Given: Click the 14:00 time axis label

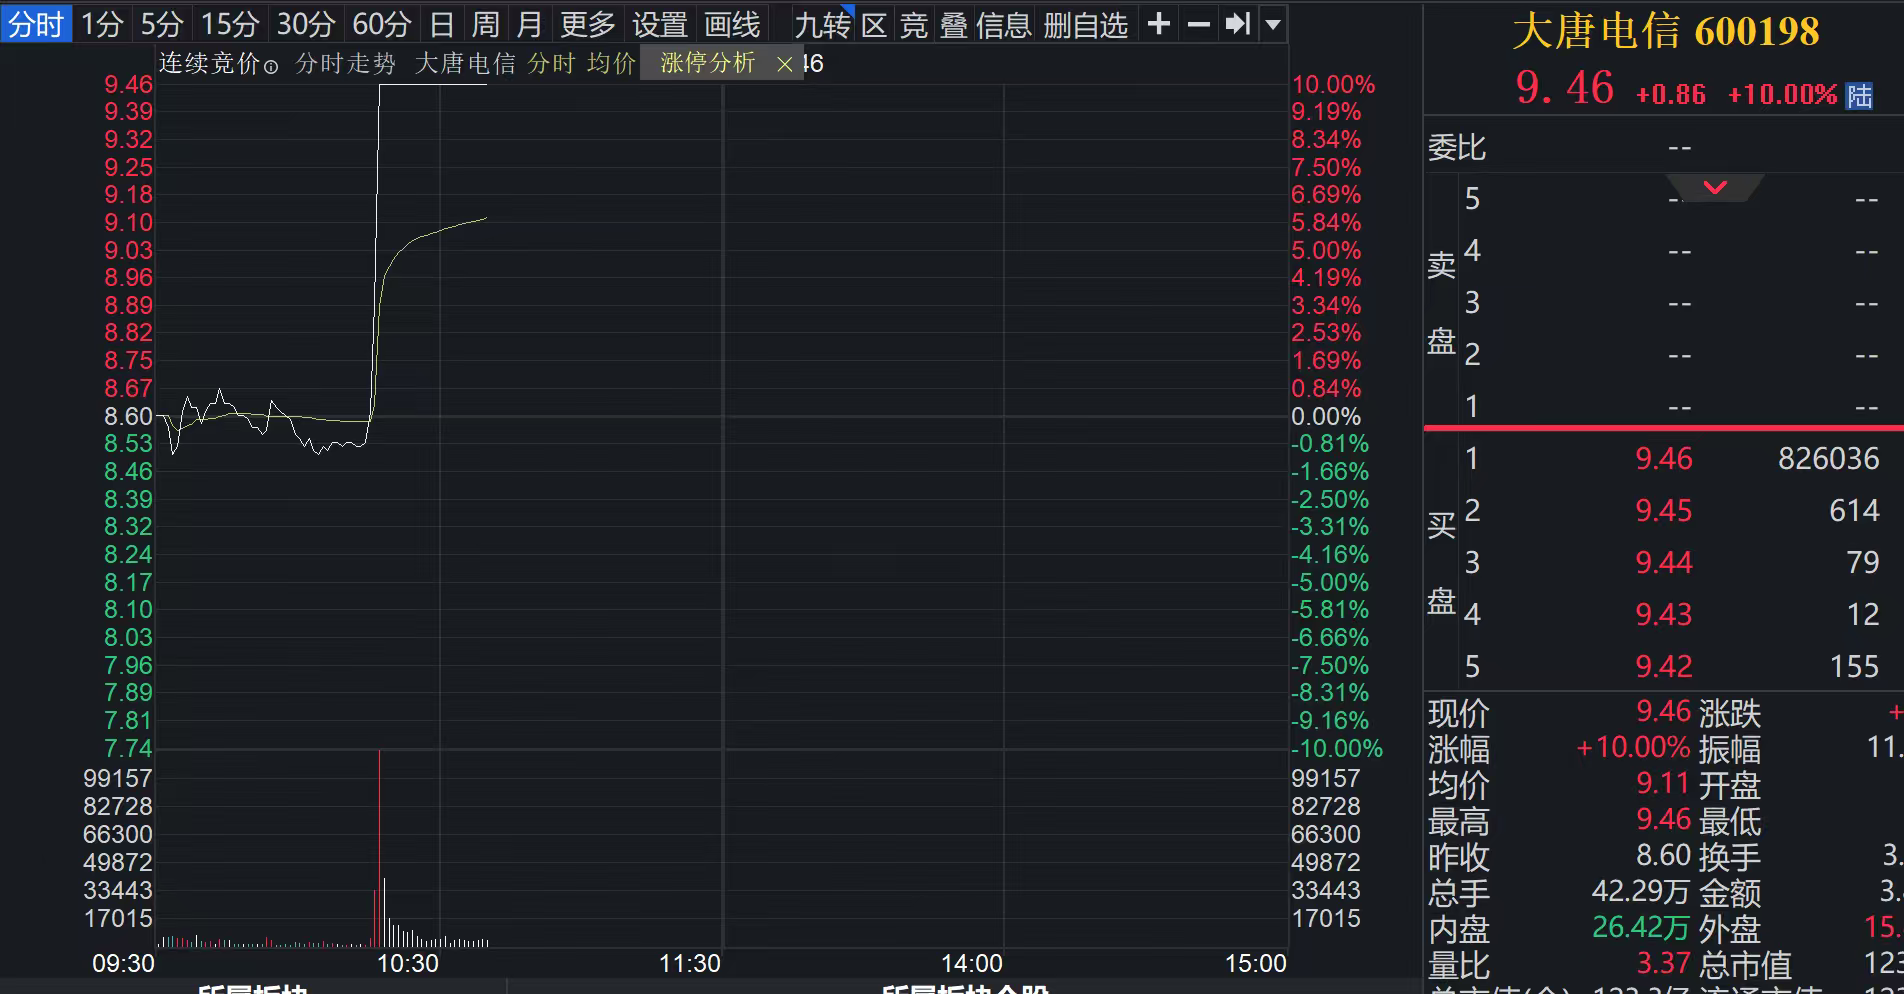Looking at the screenshot, I should [972, 964].
